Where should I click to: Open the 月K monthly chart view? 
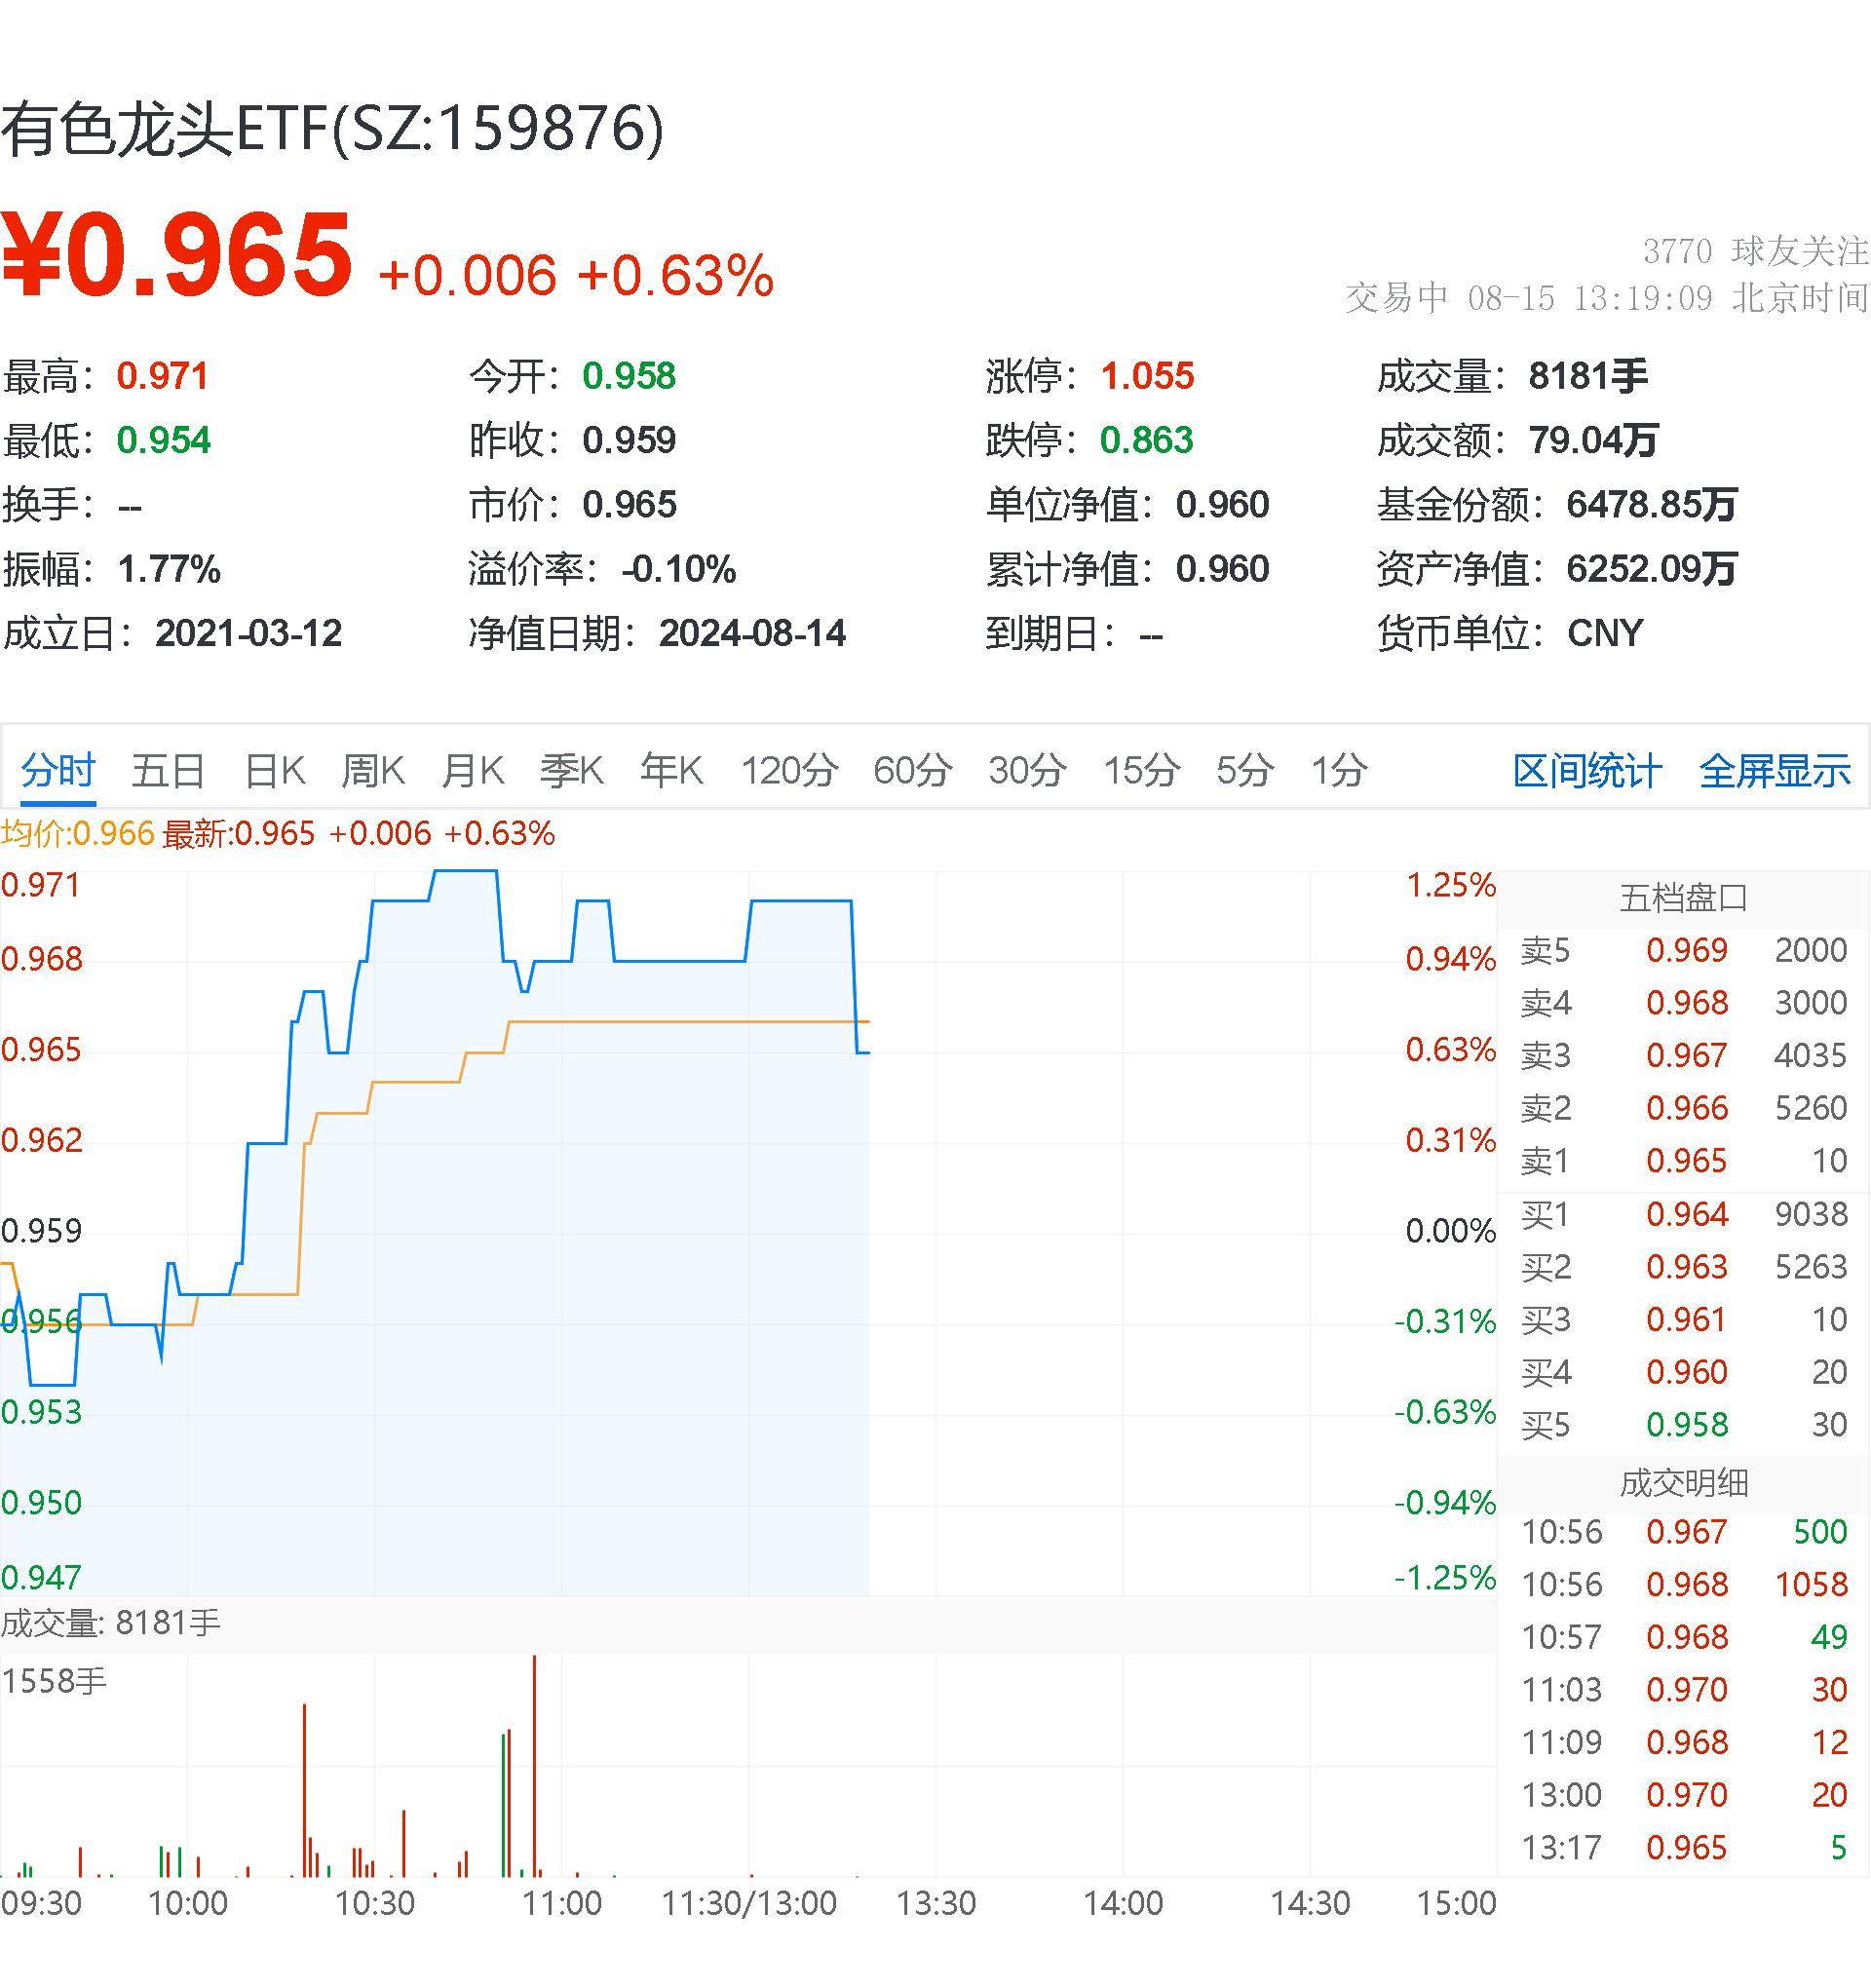(472, 770)
